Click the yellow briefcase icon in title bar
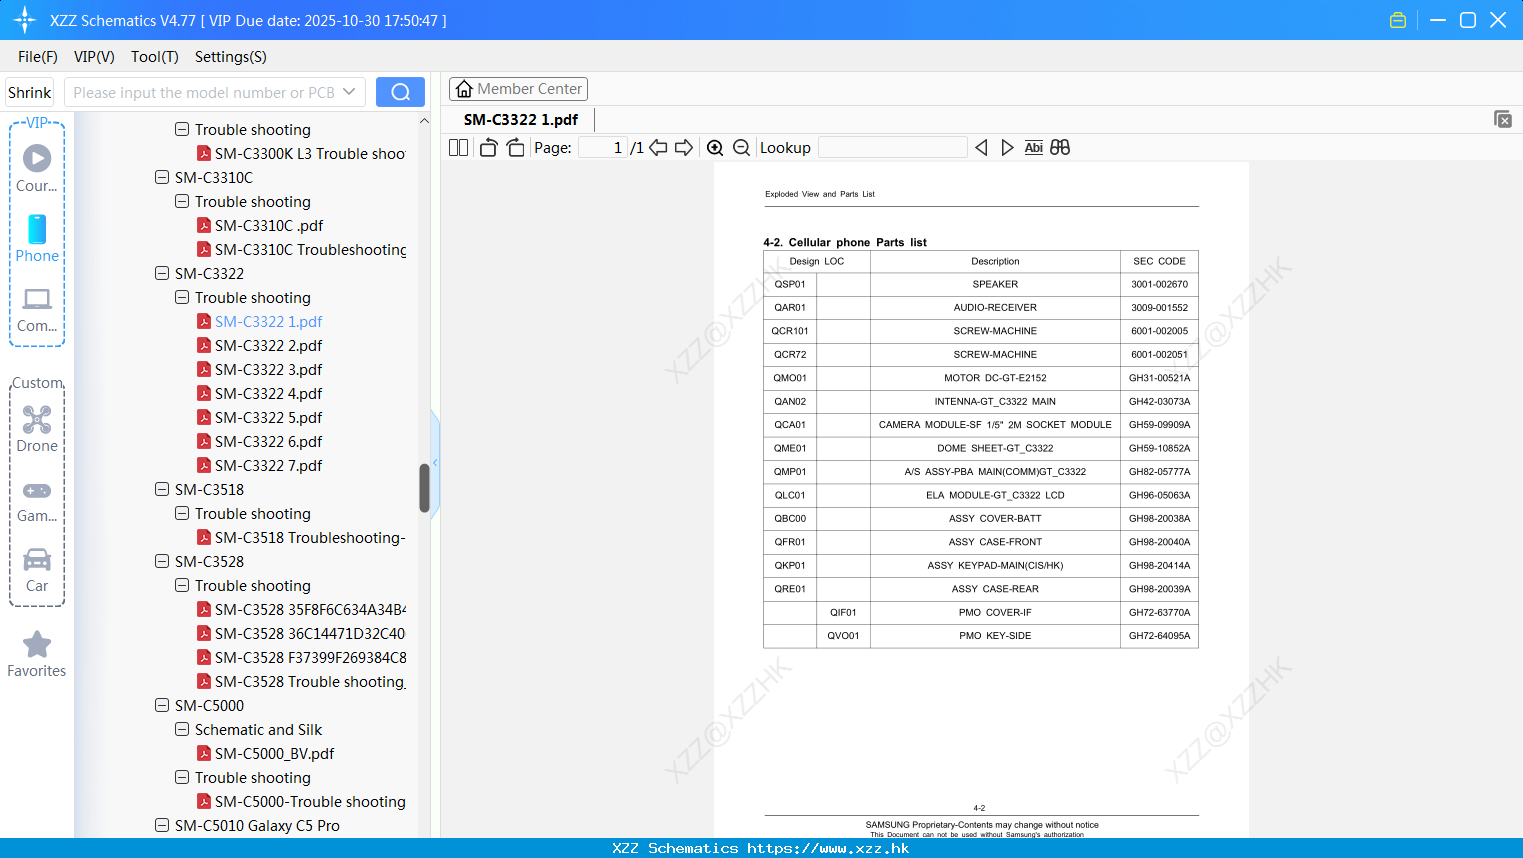 (x=1398, y=20)
